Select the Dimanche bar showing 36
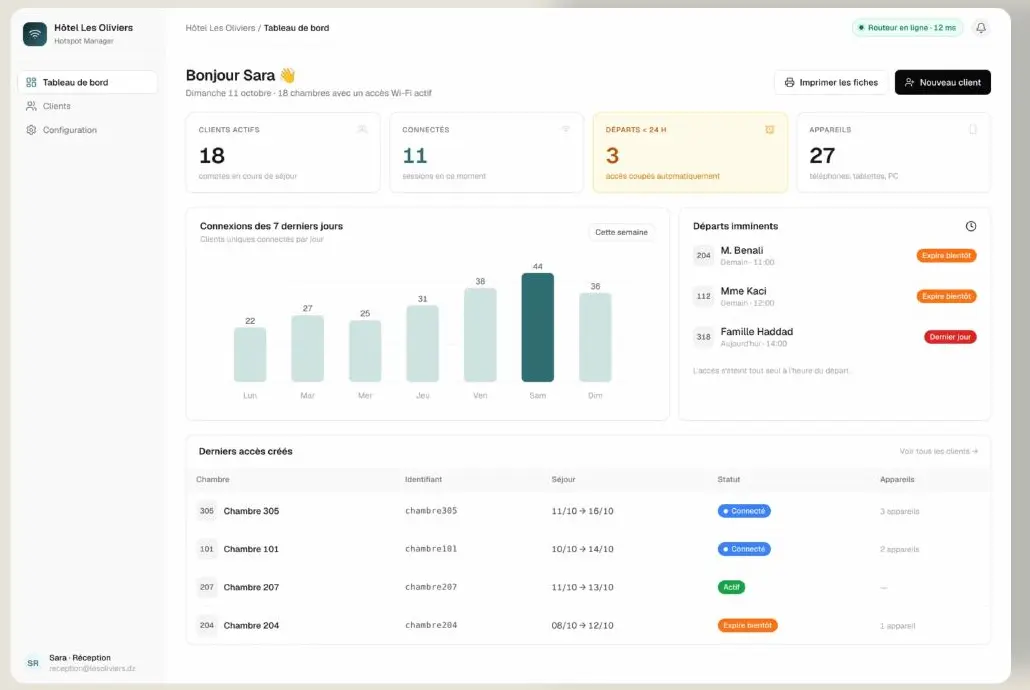Viewport: 1030px width, 690px height. tap(595, 337)
